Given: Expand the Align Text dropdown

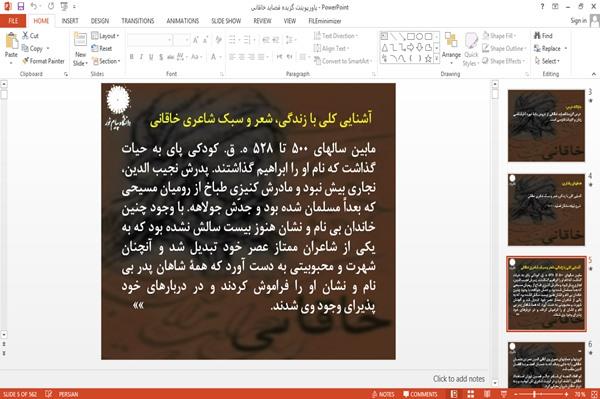Looking at the screenshot, I should pos(331,49).
